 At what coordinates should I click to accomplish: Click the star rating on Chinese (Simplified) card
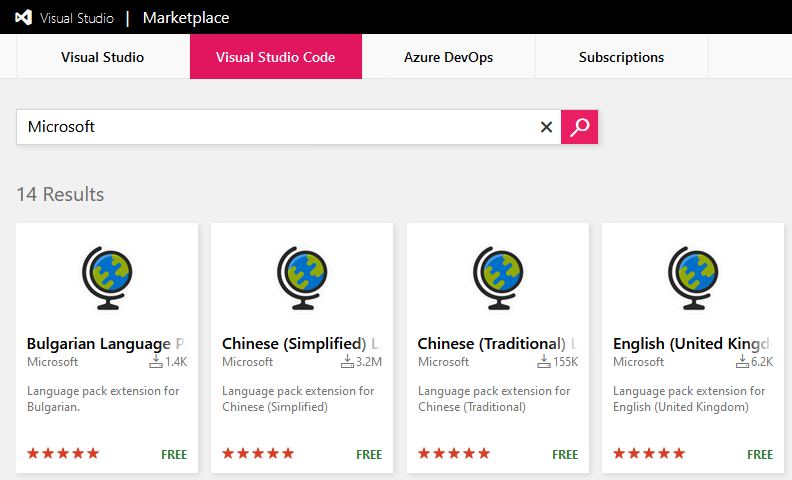258,453
